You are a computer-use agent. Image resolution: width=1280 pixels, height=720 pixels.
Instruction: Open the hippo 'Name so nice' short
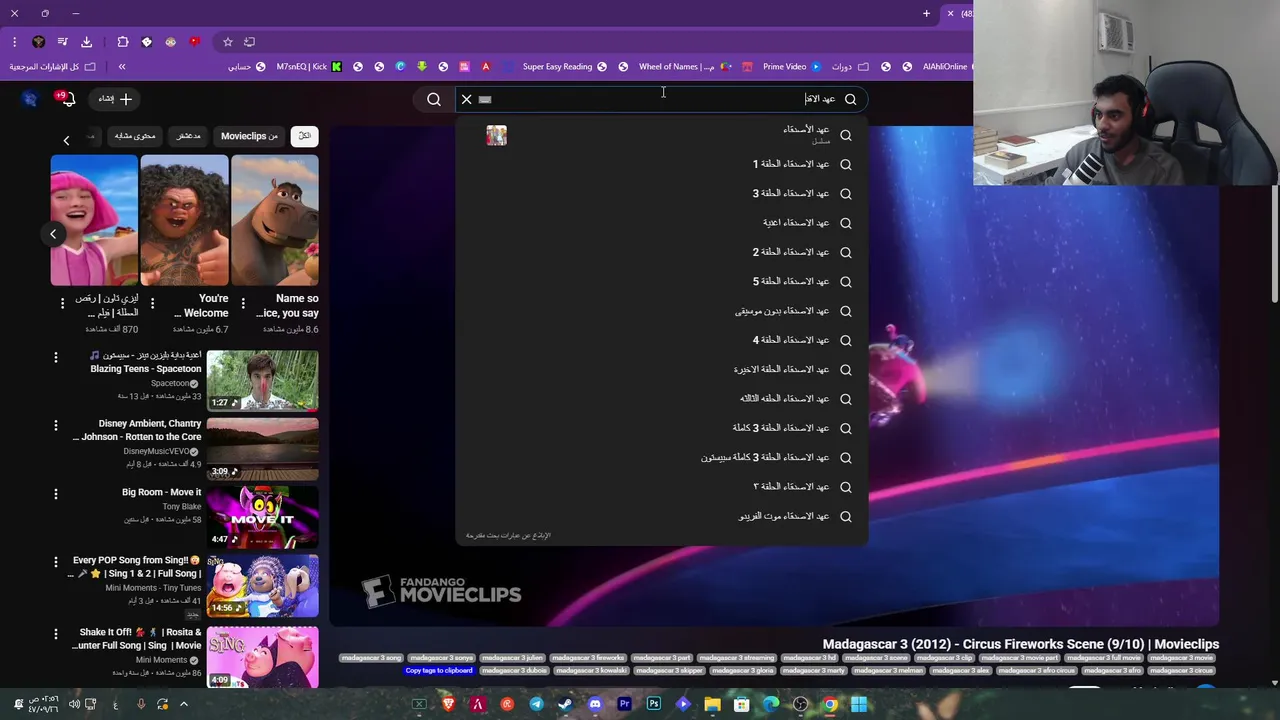point(275,220)
